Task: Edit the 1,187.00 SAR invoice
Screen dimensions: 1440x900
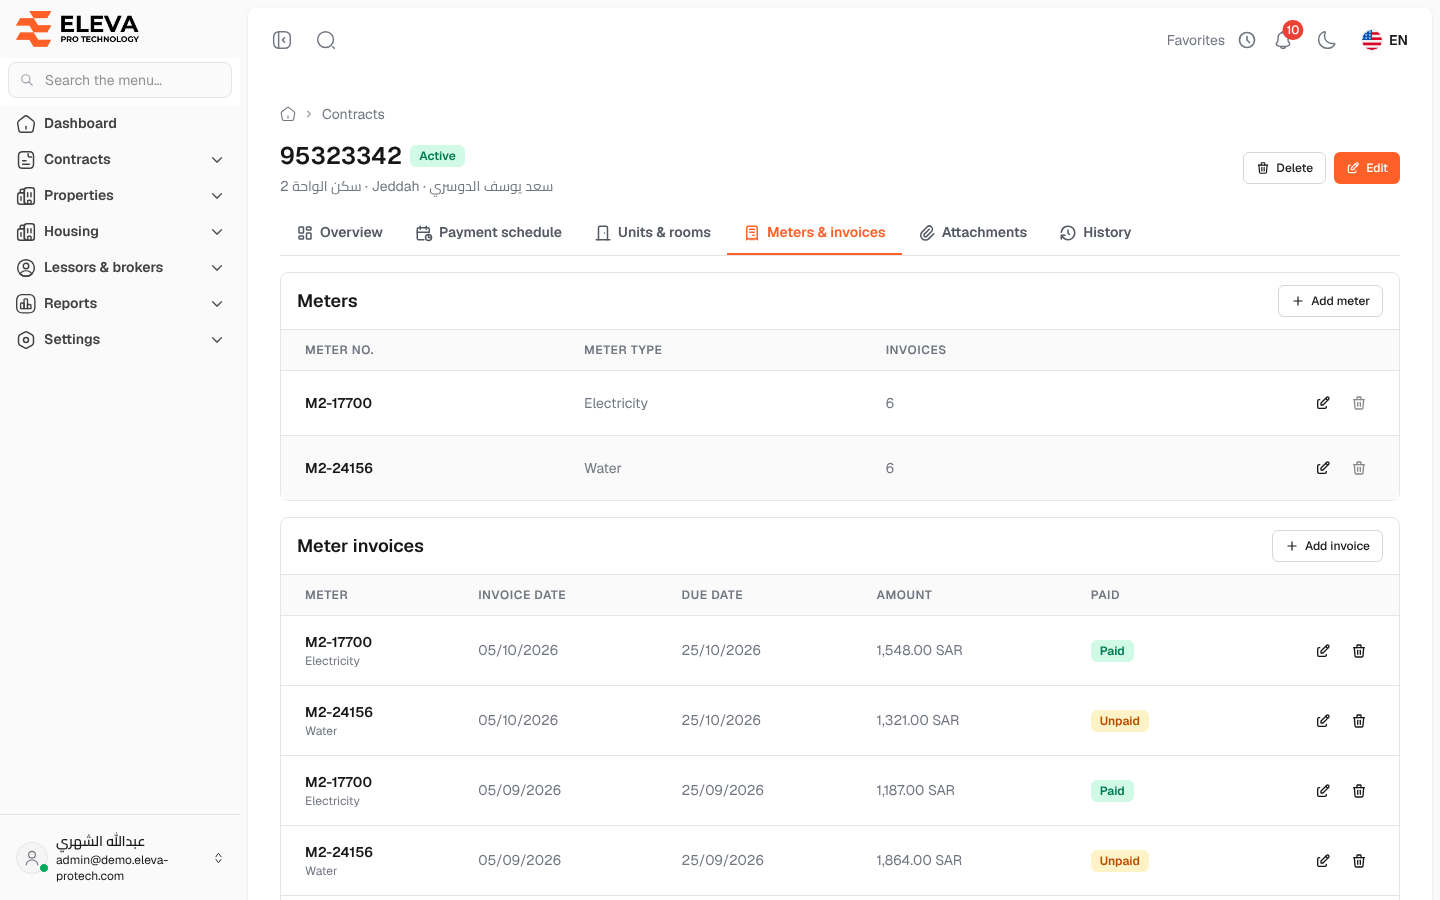Action: coord(1323,791)
